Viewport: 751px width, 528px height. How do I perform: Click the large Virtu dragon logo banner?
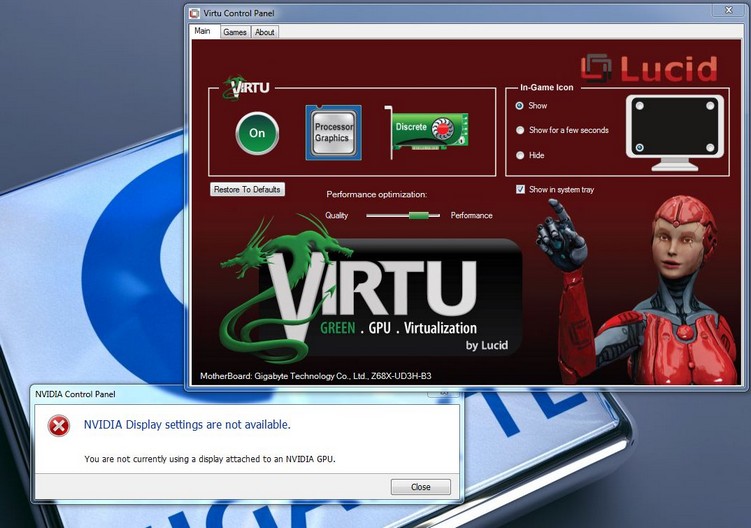[x=371, y=290]
